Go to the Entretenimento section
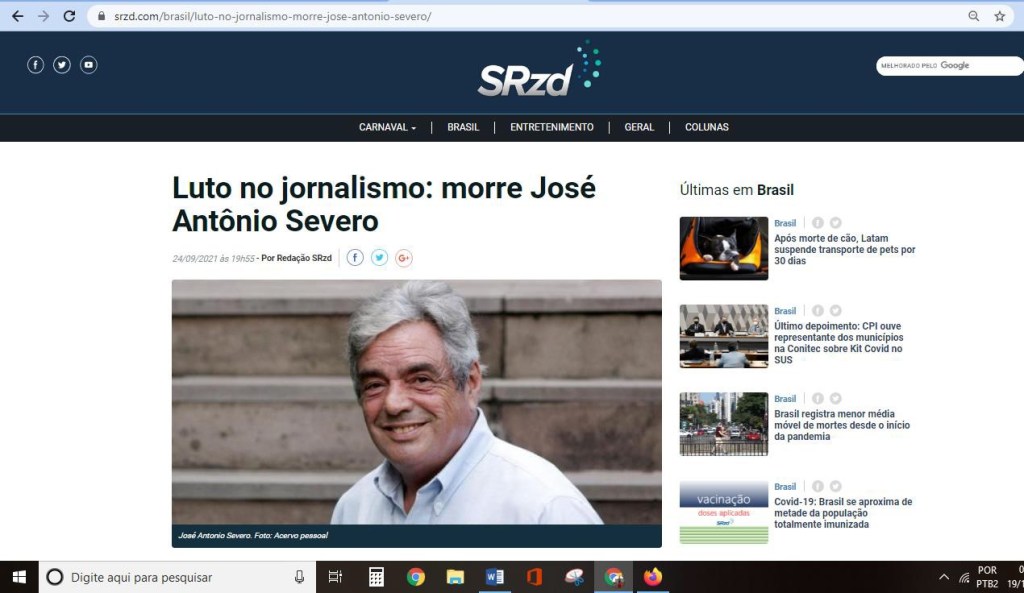The width and height of the screenshot is (1024, 593). click(x=551, y=127)
